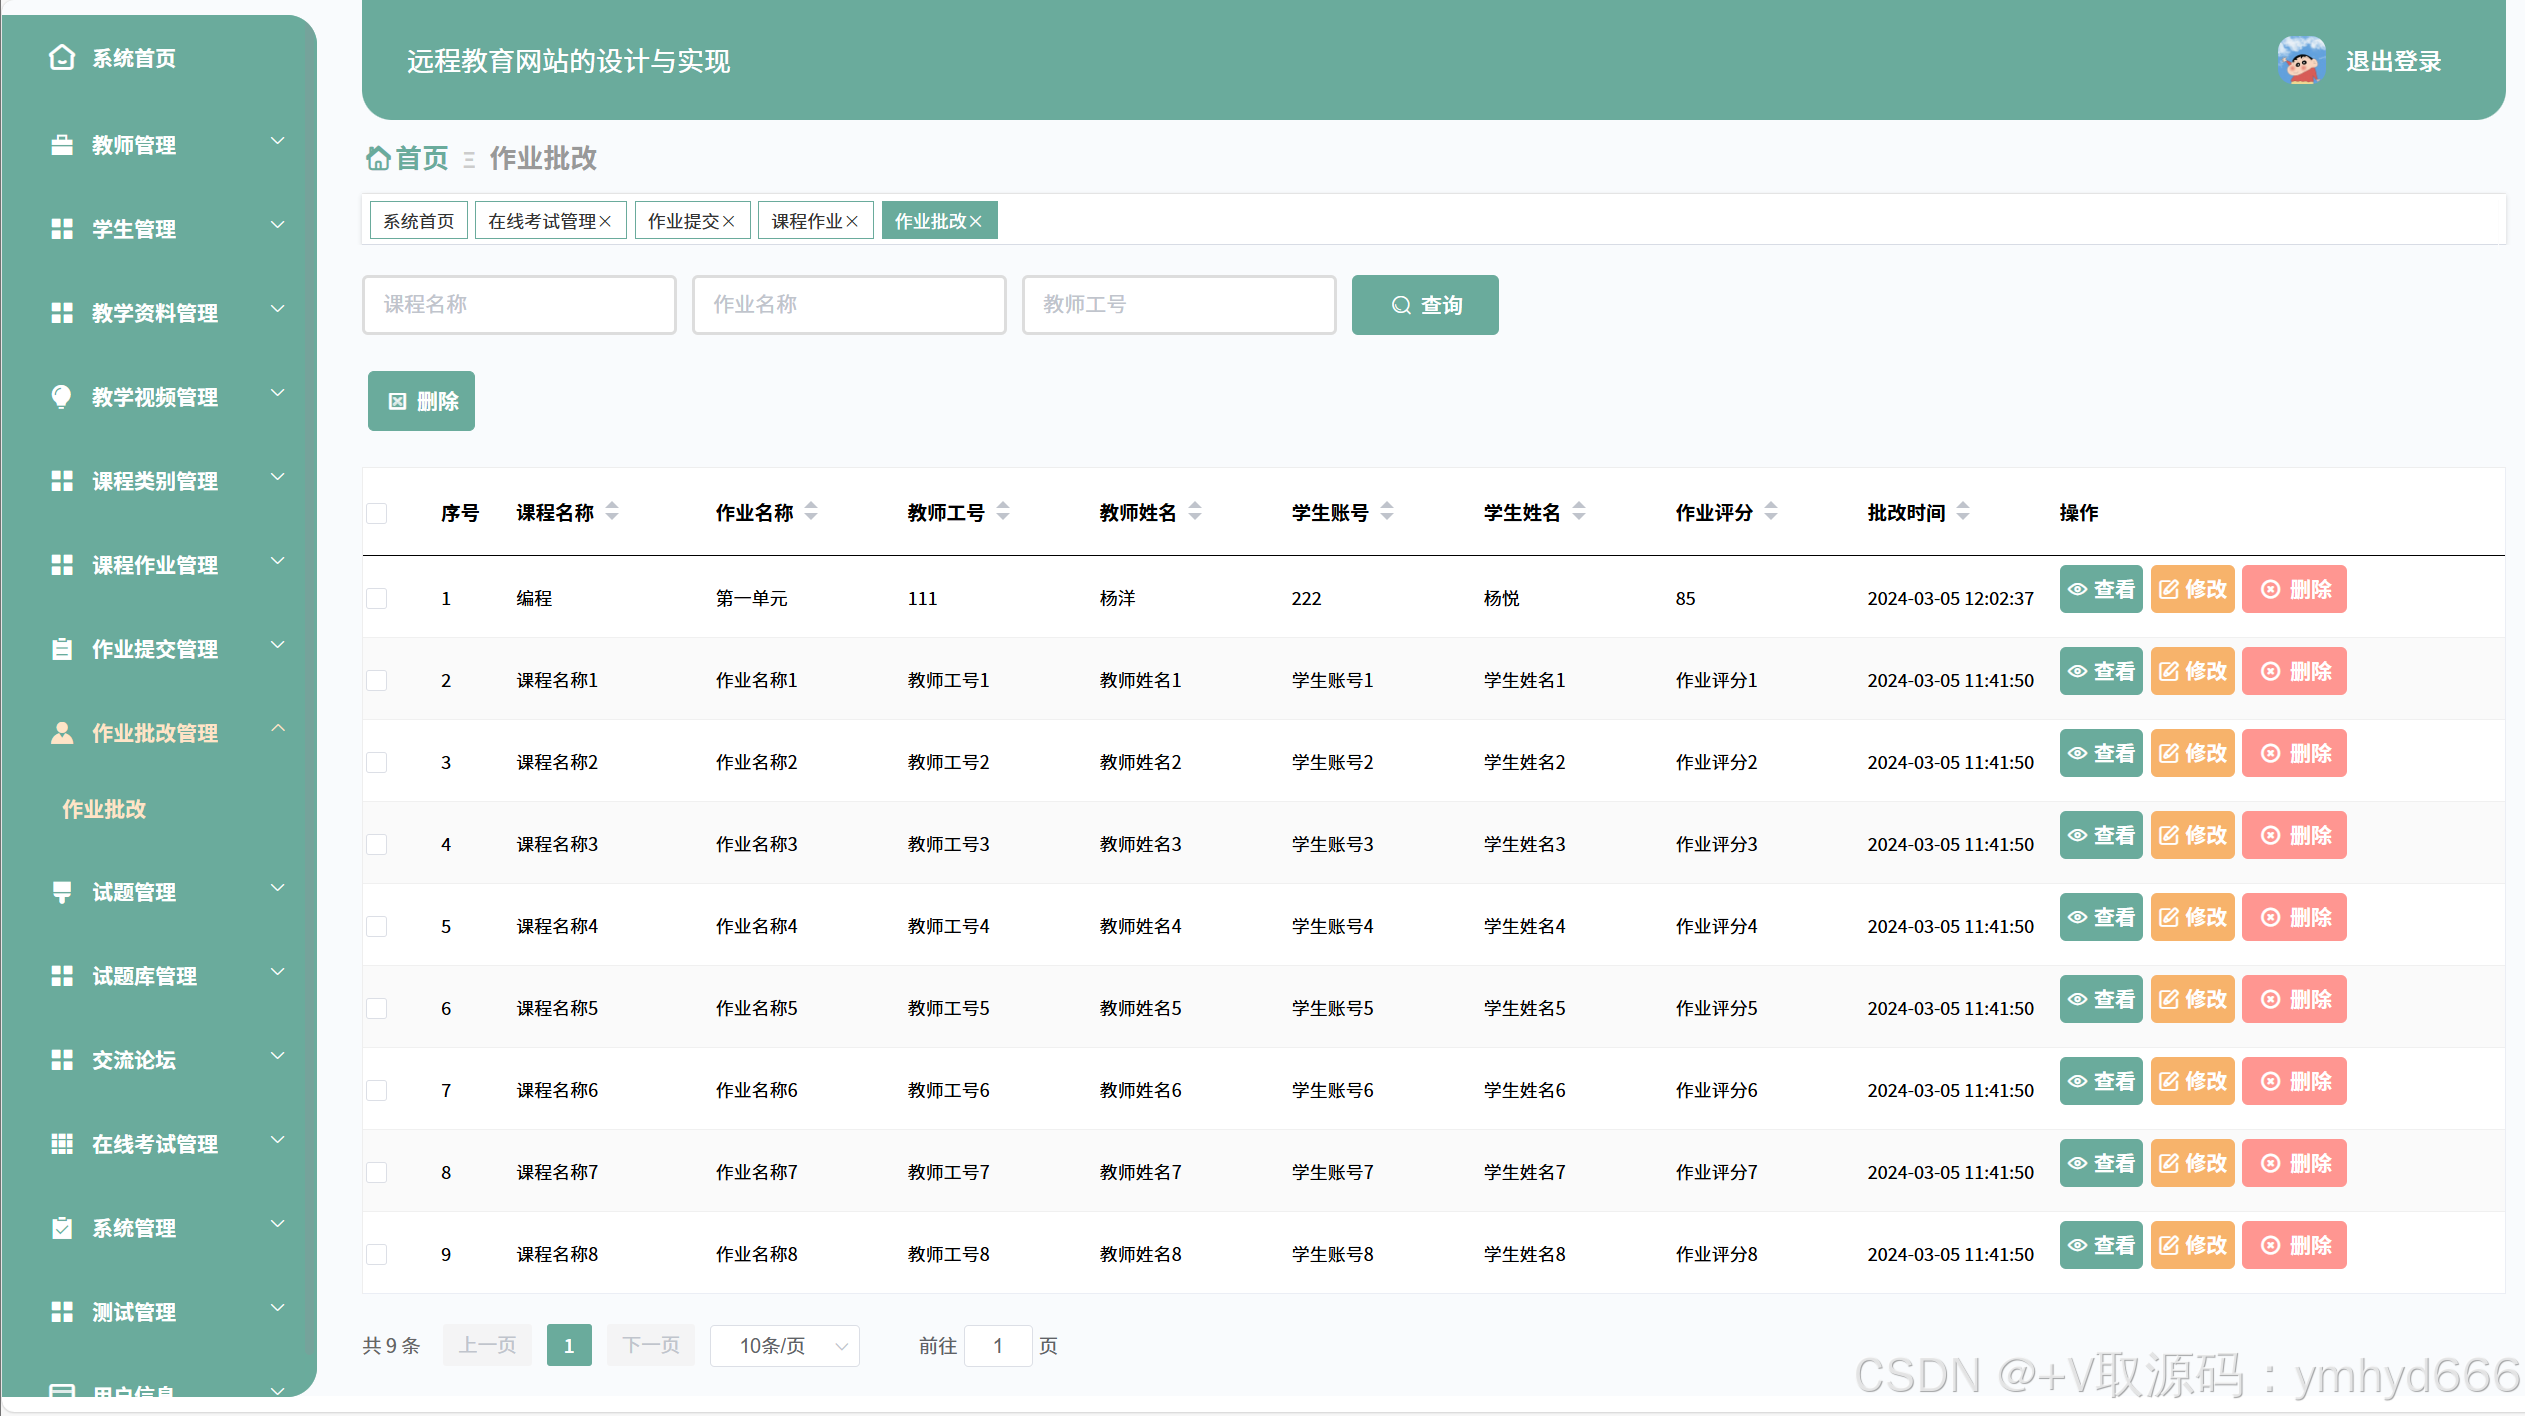Toggle the select-all checkbox in table header
This screenshot has height=1416, width=2525.
click(x=377, y=513)
